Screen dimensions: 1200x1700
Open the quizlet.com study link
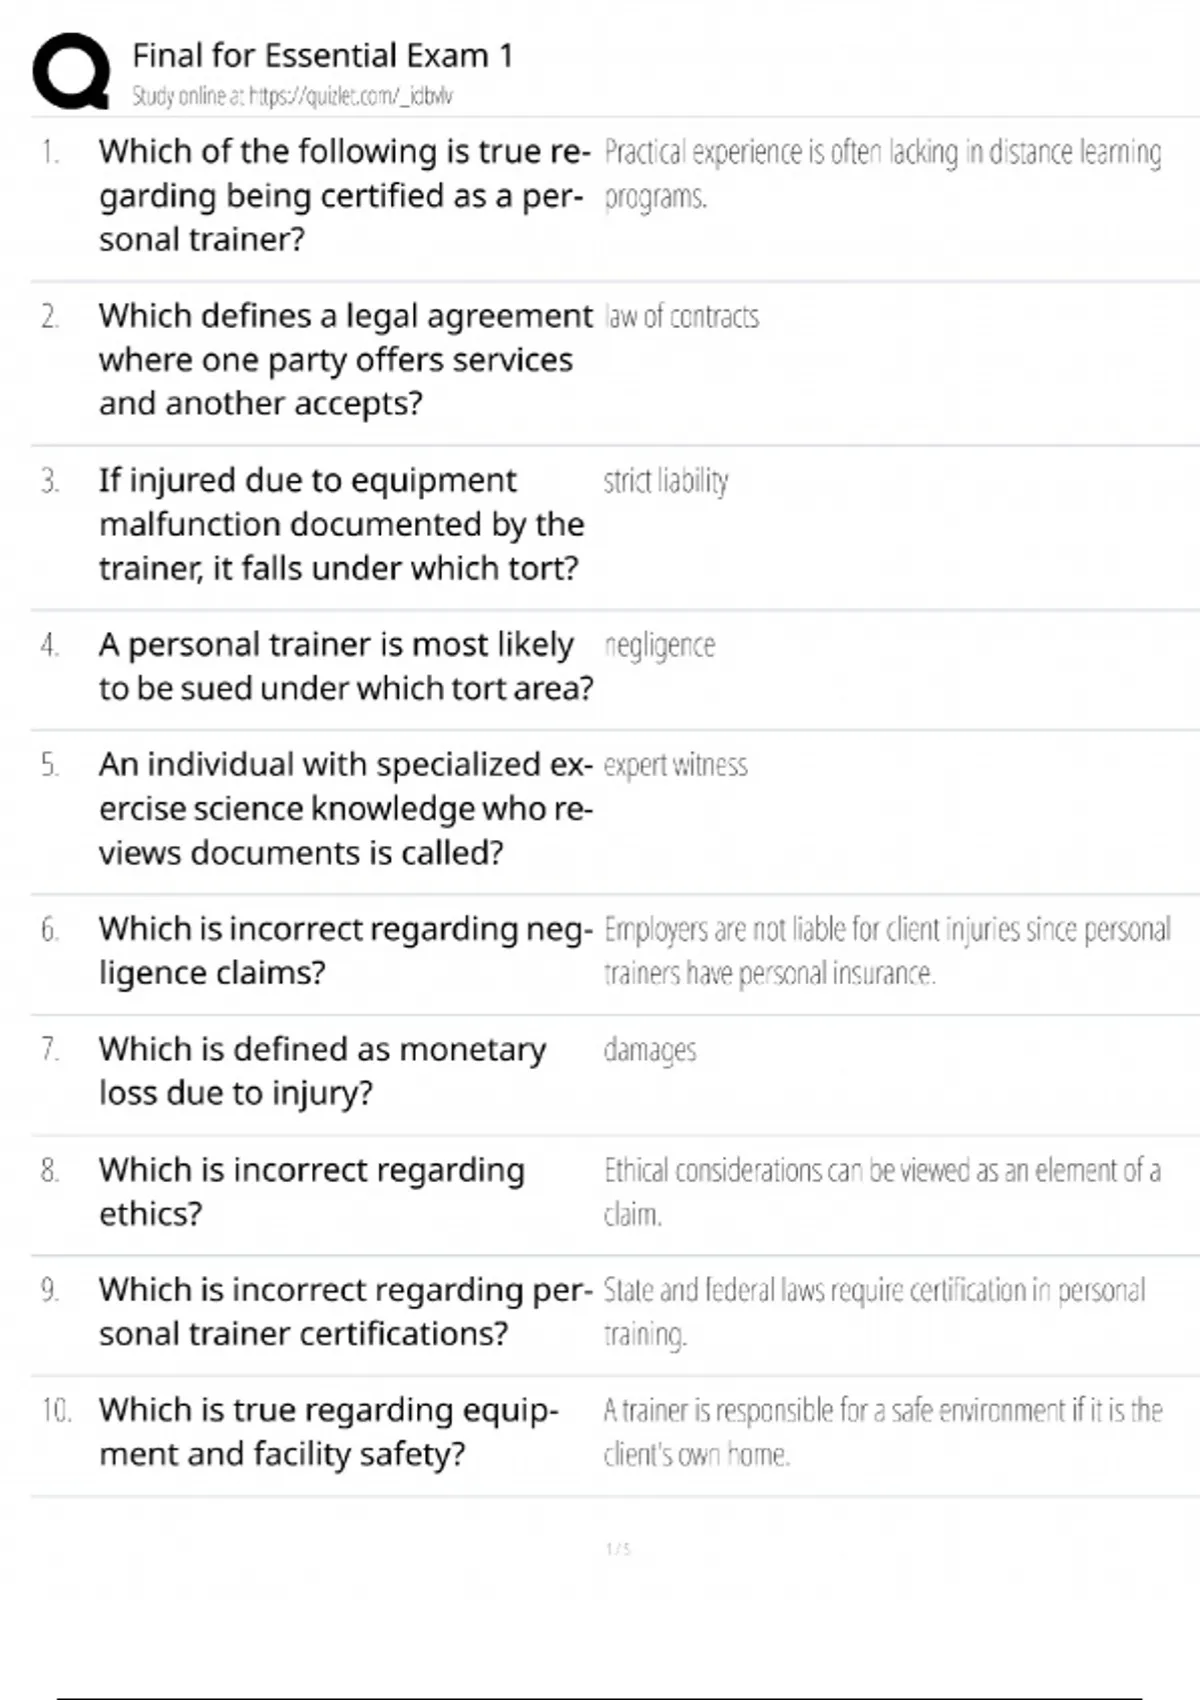click(x=292, y=96)
